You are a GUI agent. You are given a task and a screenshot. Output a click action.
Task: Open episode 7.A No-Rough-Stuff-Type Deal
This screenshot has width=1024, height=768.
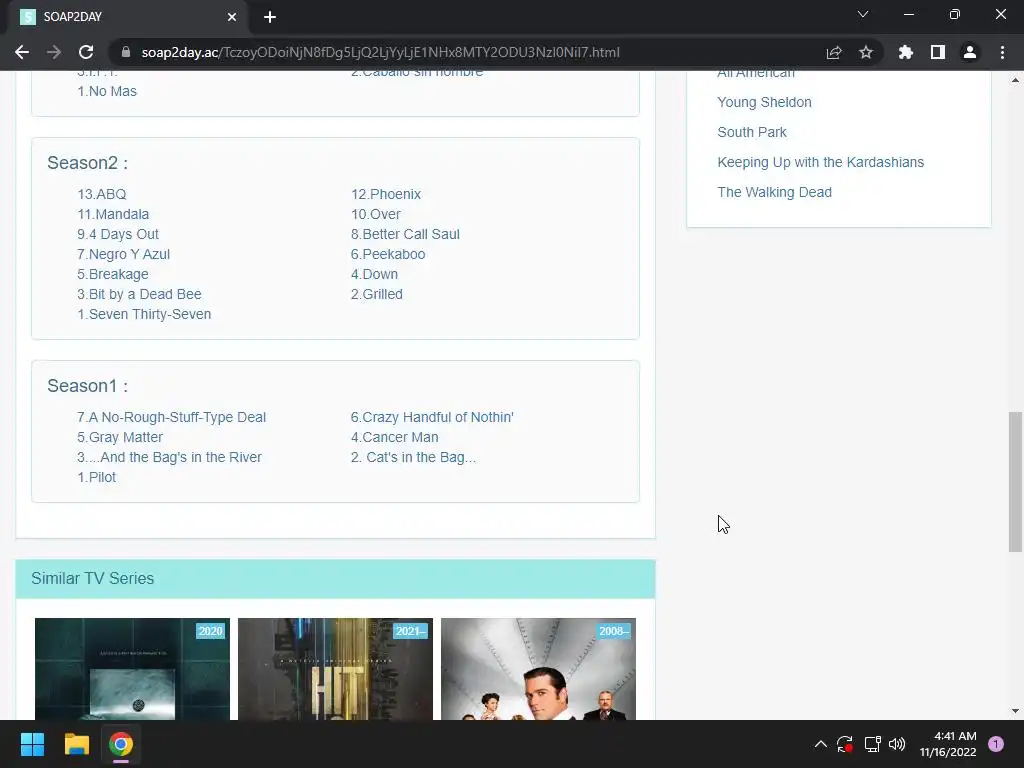pyautogui.click(x=171, y=417)
